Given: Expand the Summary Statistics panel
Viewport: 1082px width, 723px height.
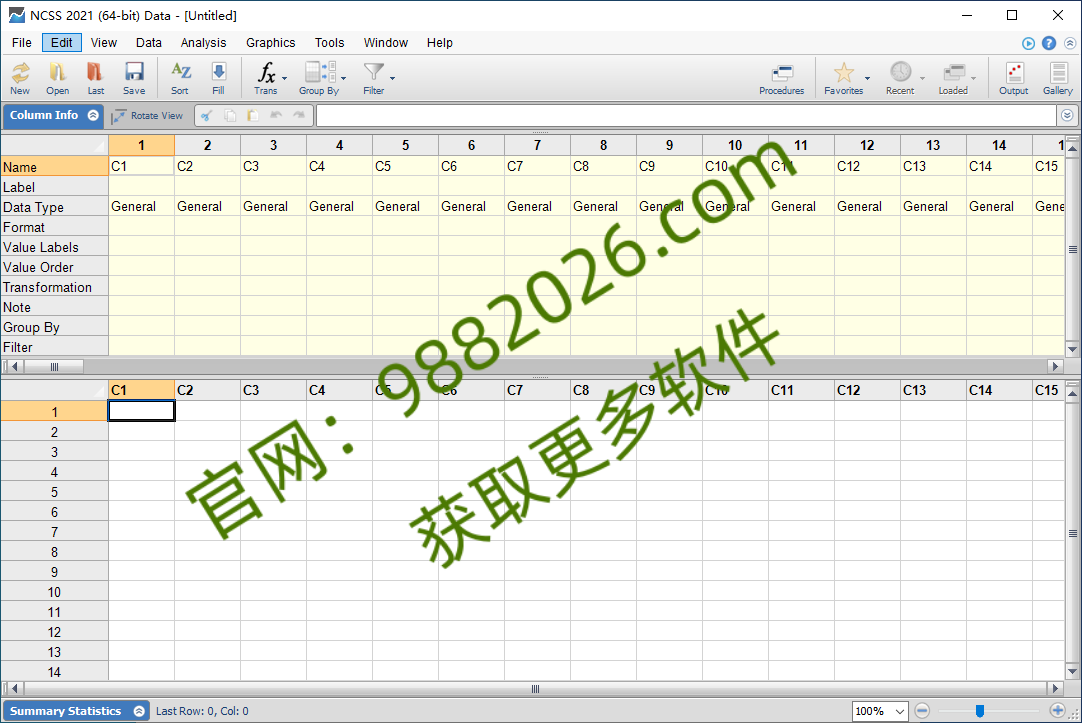Looking at the screenshot, I should click(139, 711).
